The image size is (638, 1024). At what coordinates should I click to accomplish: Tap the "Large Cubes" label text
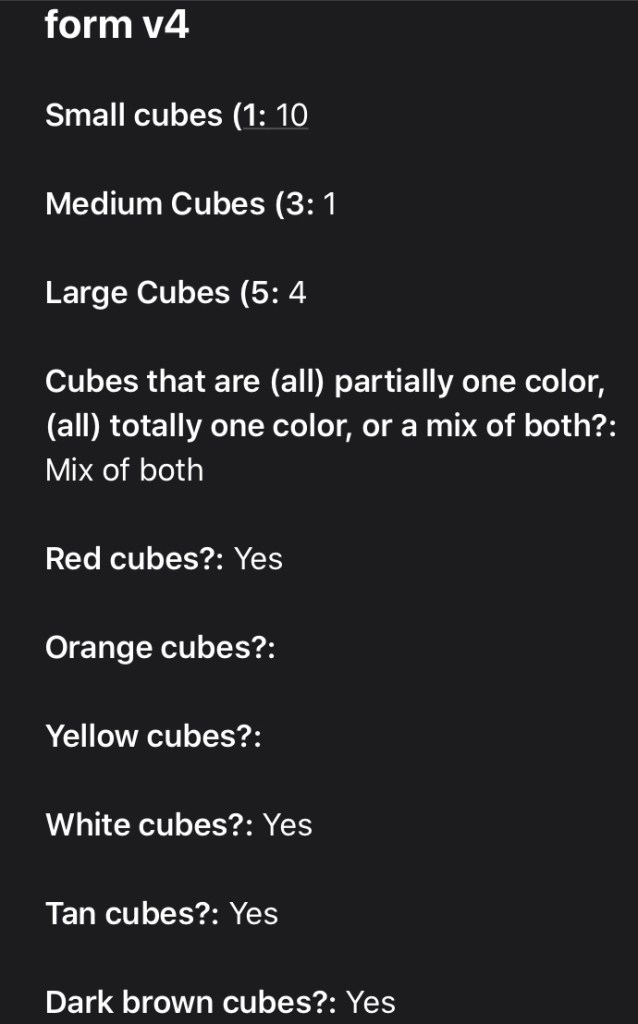point(137,293)
